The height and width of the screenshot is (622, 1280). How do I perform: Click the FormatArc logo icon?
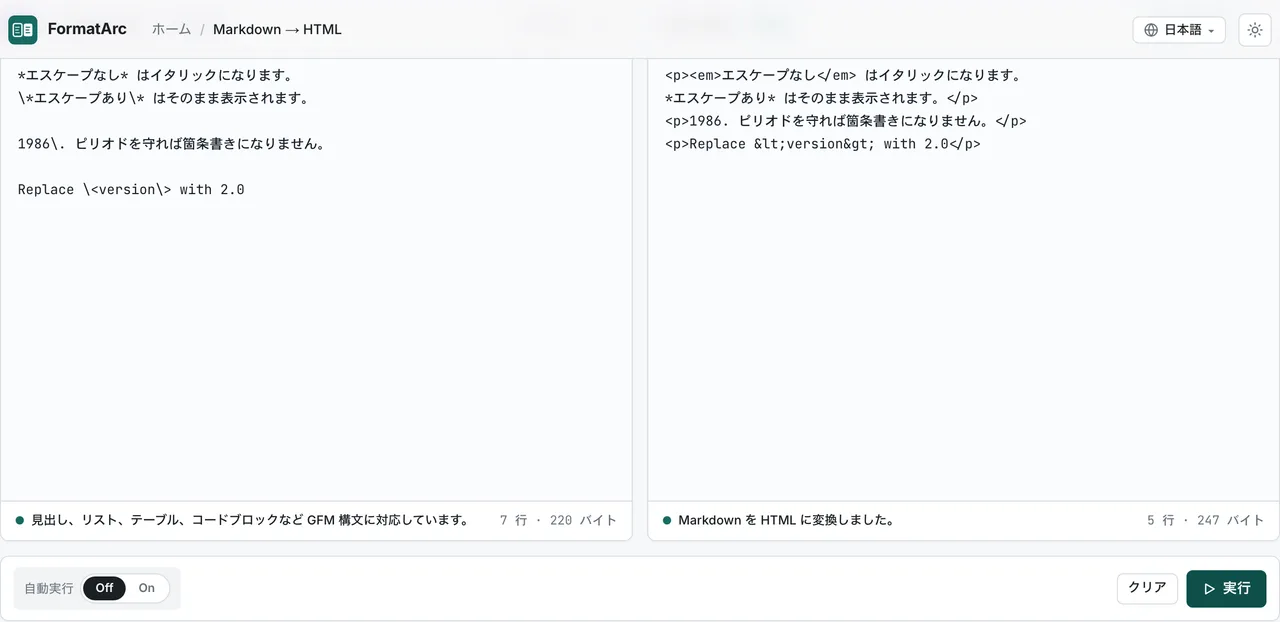(23, 30)
